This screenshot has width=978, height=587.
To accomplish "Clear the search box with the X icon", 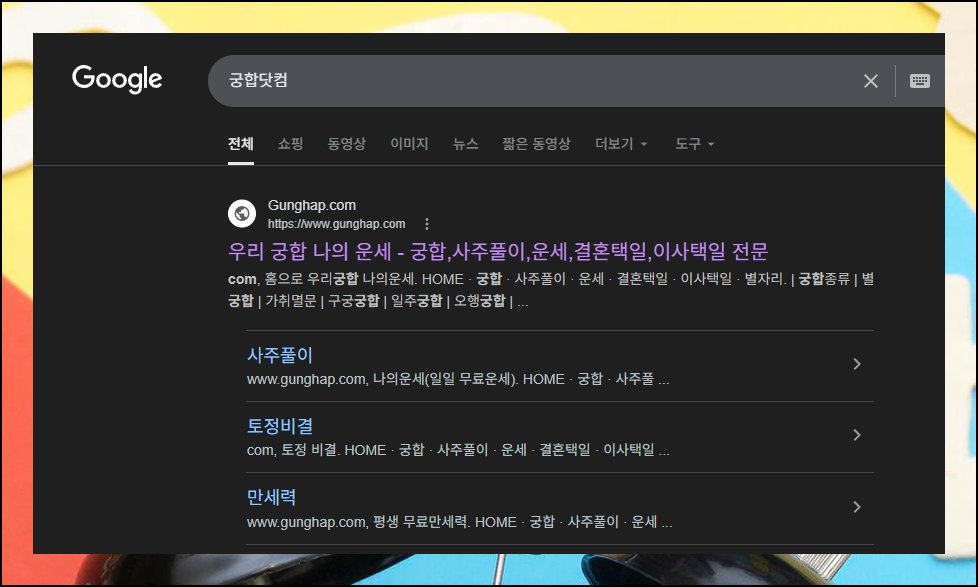I will click(871, 80).
